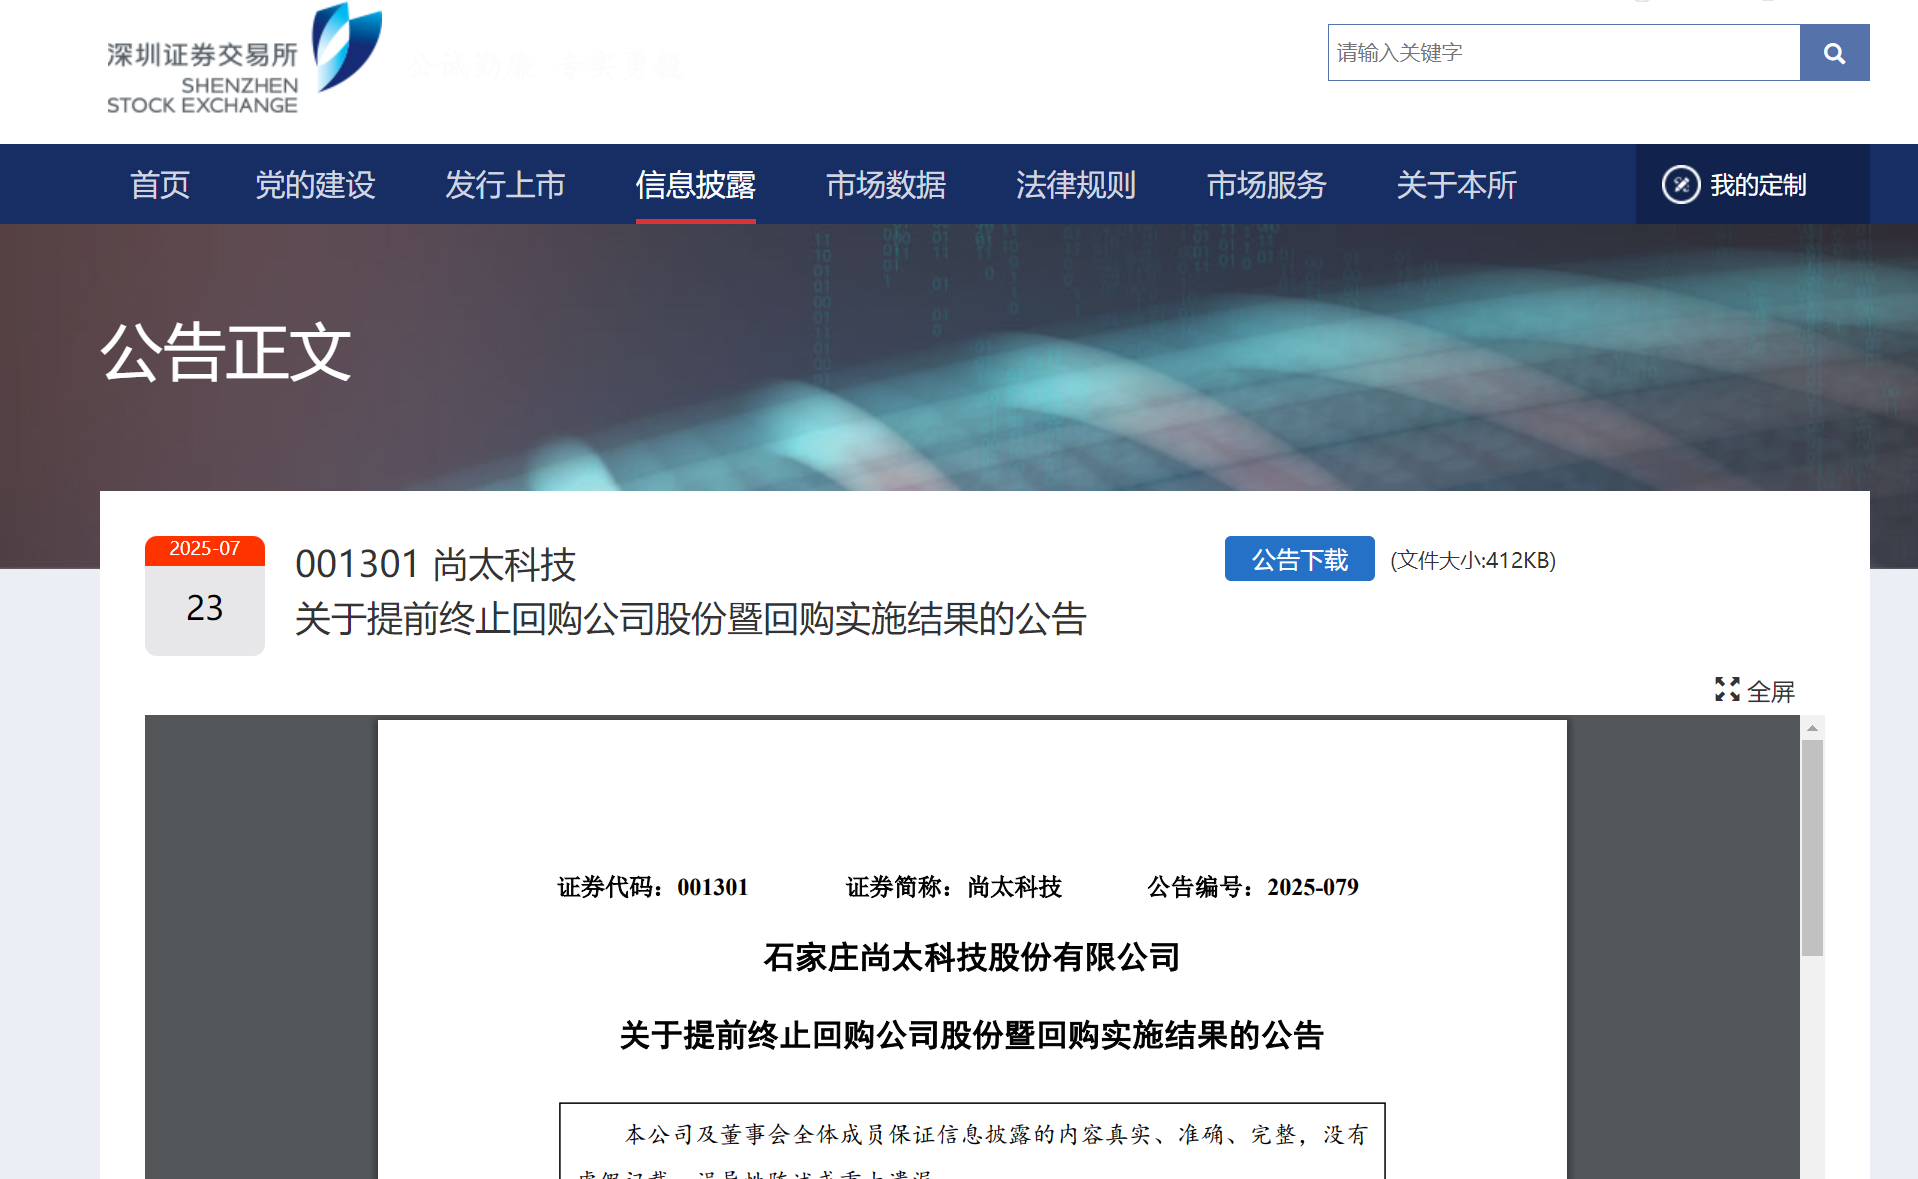Go to 首页 in navigation
1918x1179 pixels.
point(160,185)
